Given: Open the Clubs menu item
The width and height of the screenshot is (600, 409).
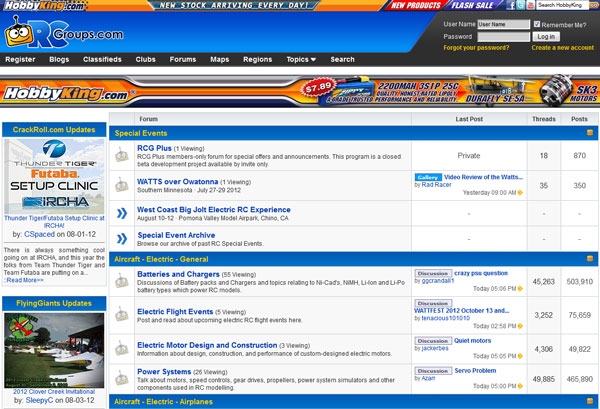Looking at the screenshot, I should 145,59.
